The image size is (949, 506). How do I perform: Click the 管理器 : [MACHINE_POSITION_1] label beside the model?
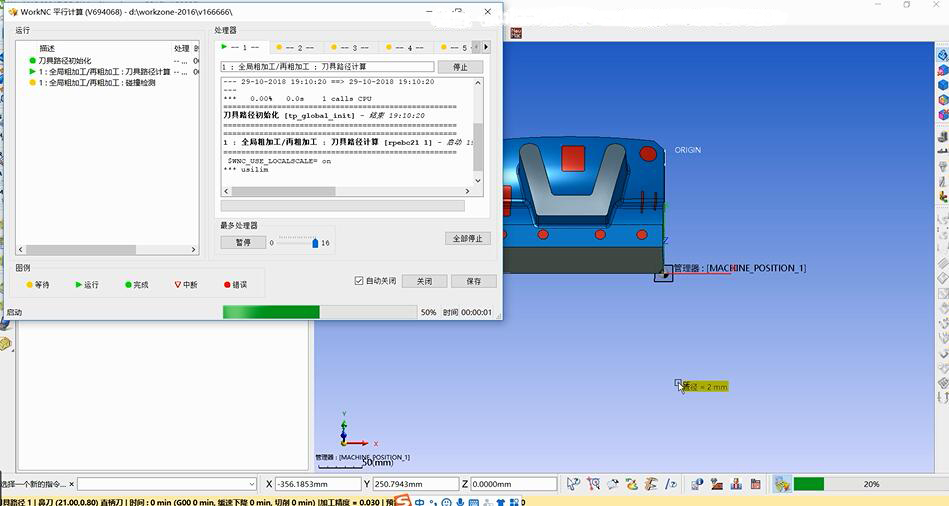coord(740,268)
